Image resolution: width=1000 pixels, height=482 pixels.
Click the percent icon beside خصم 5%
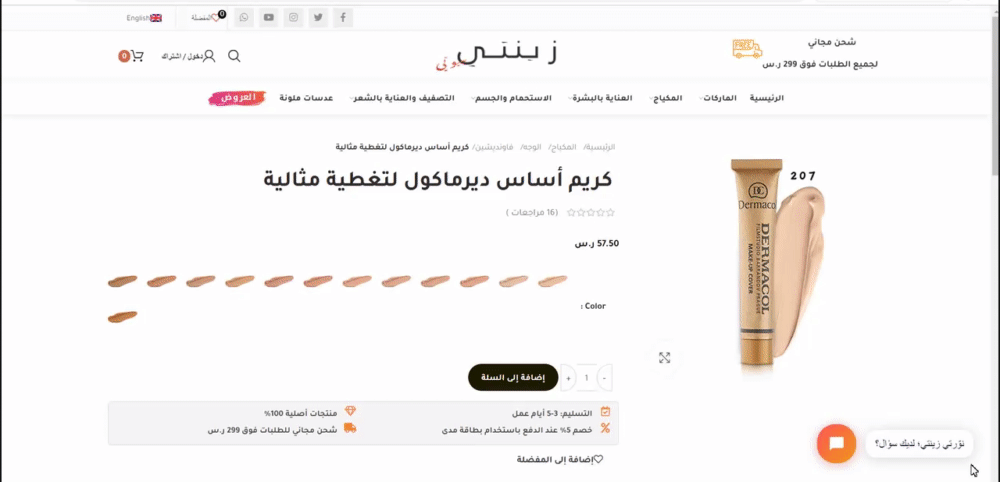pyautogui.click(x=605, y=428)
